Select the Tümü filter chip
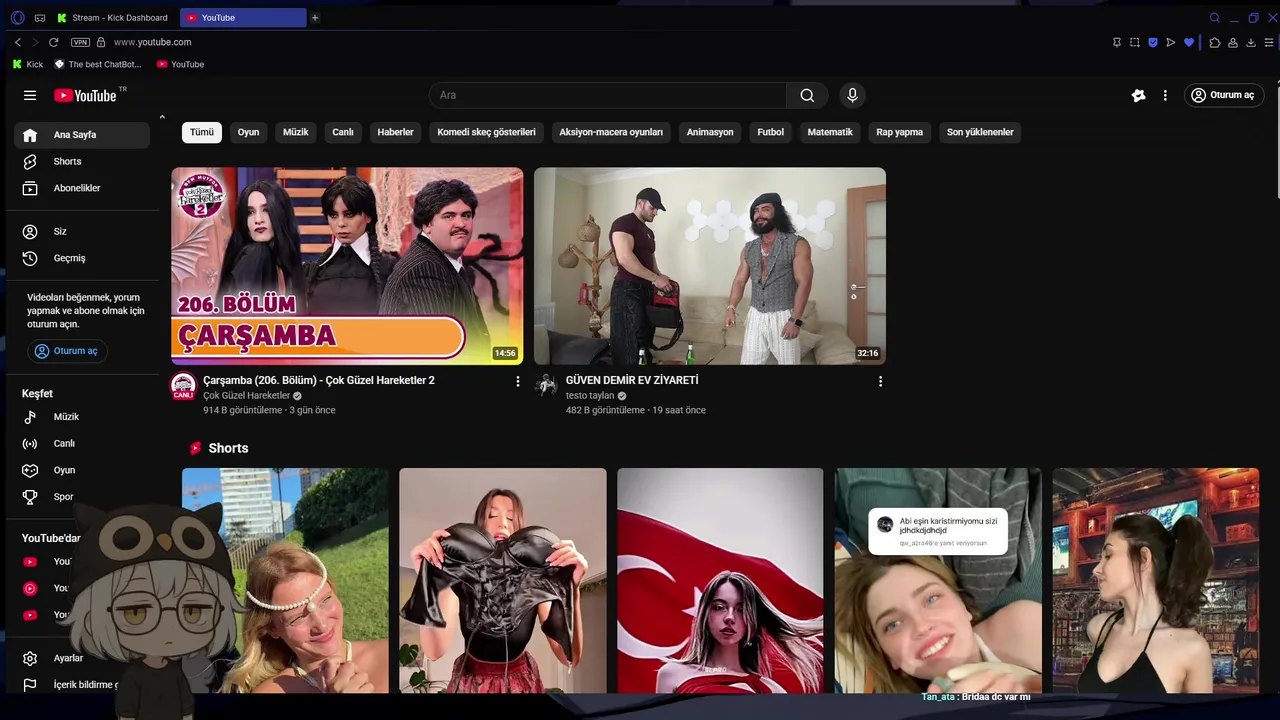This screenshot has height=720, width=1280. pos(202,132)
